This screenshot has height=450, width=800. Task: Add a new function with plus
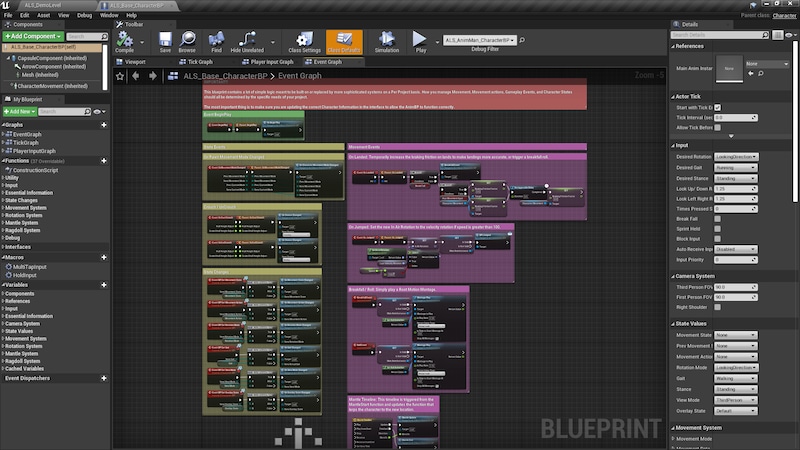point(104,161)
